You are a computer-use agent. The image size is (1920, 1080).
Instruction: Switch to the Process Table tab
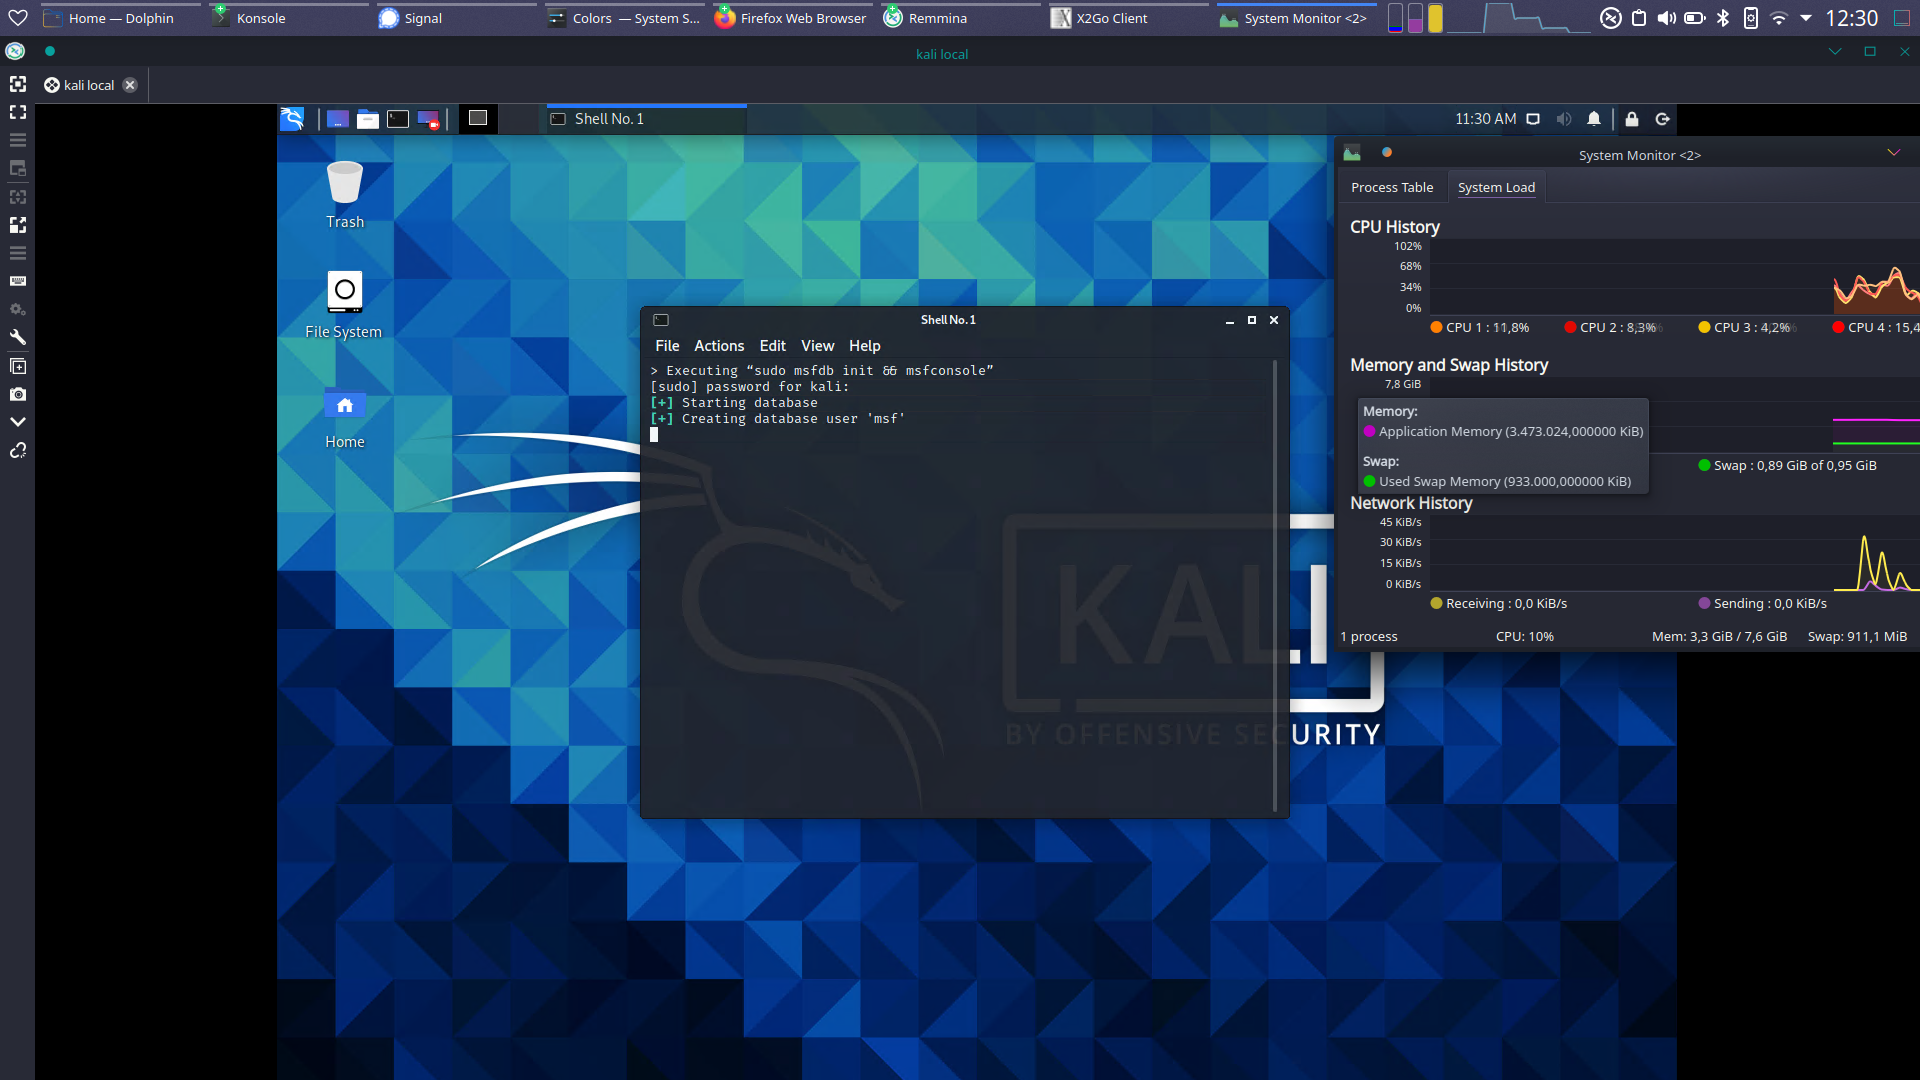tap(1391, 187)
